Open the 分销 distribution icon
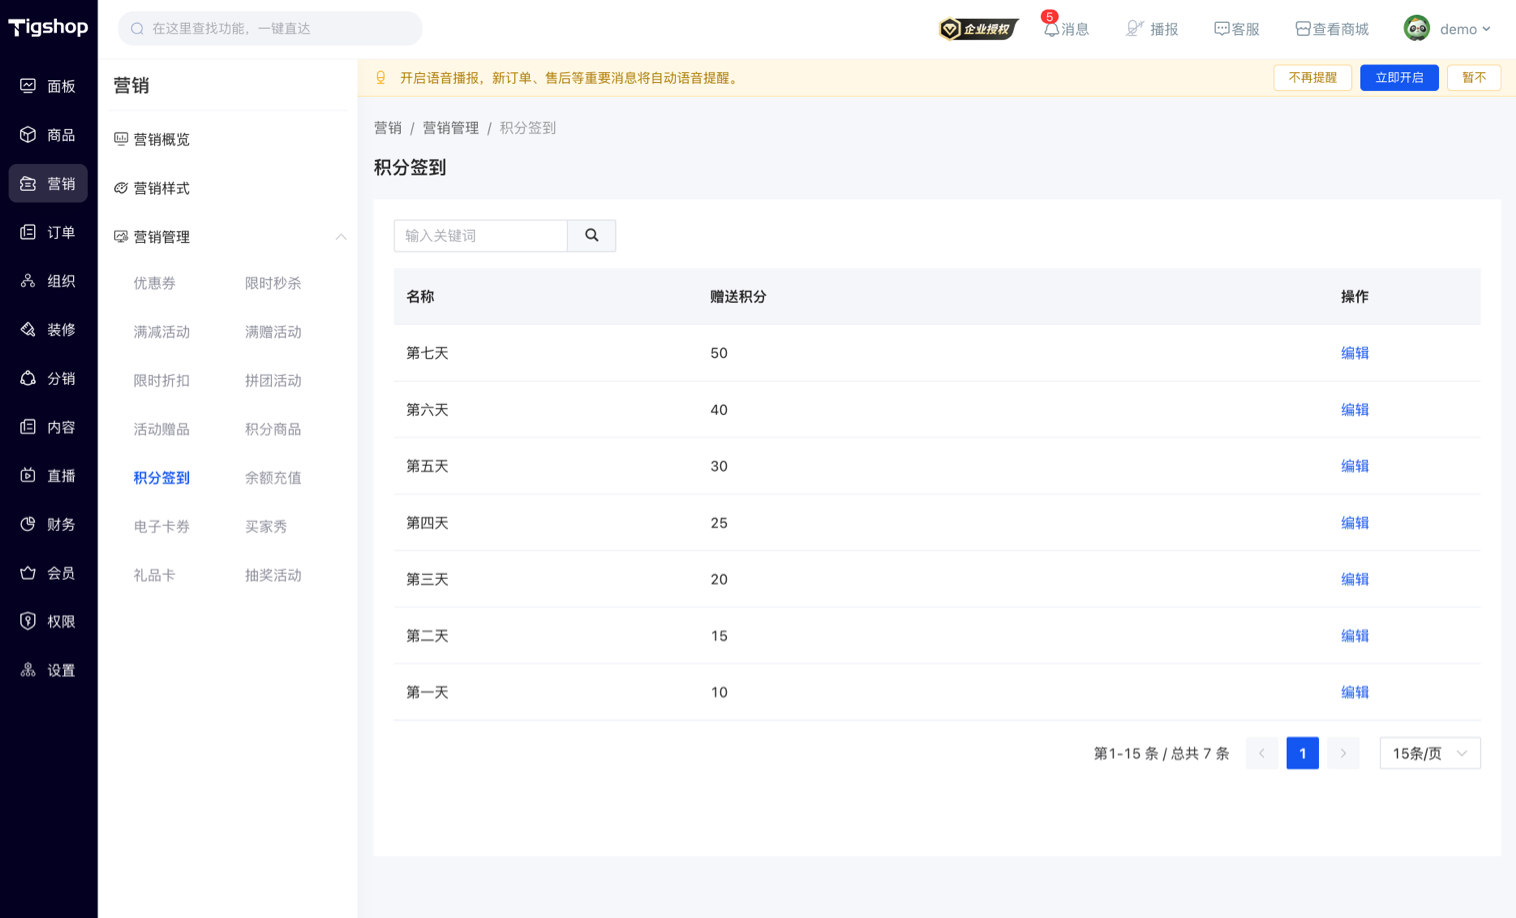This screenshot has width=1516, height=918. (x=28, y=378)
